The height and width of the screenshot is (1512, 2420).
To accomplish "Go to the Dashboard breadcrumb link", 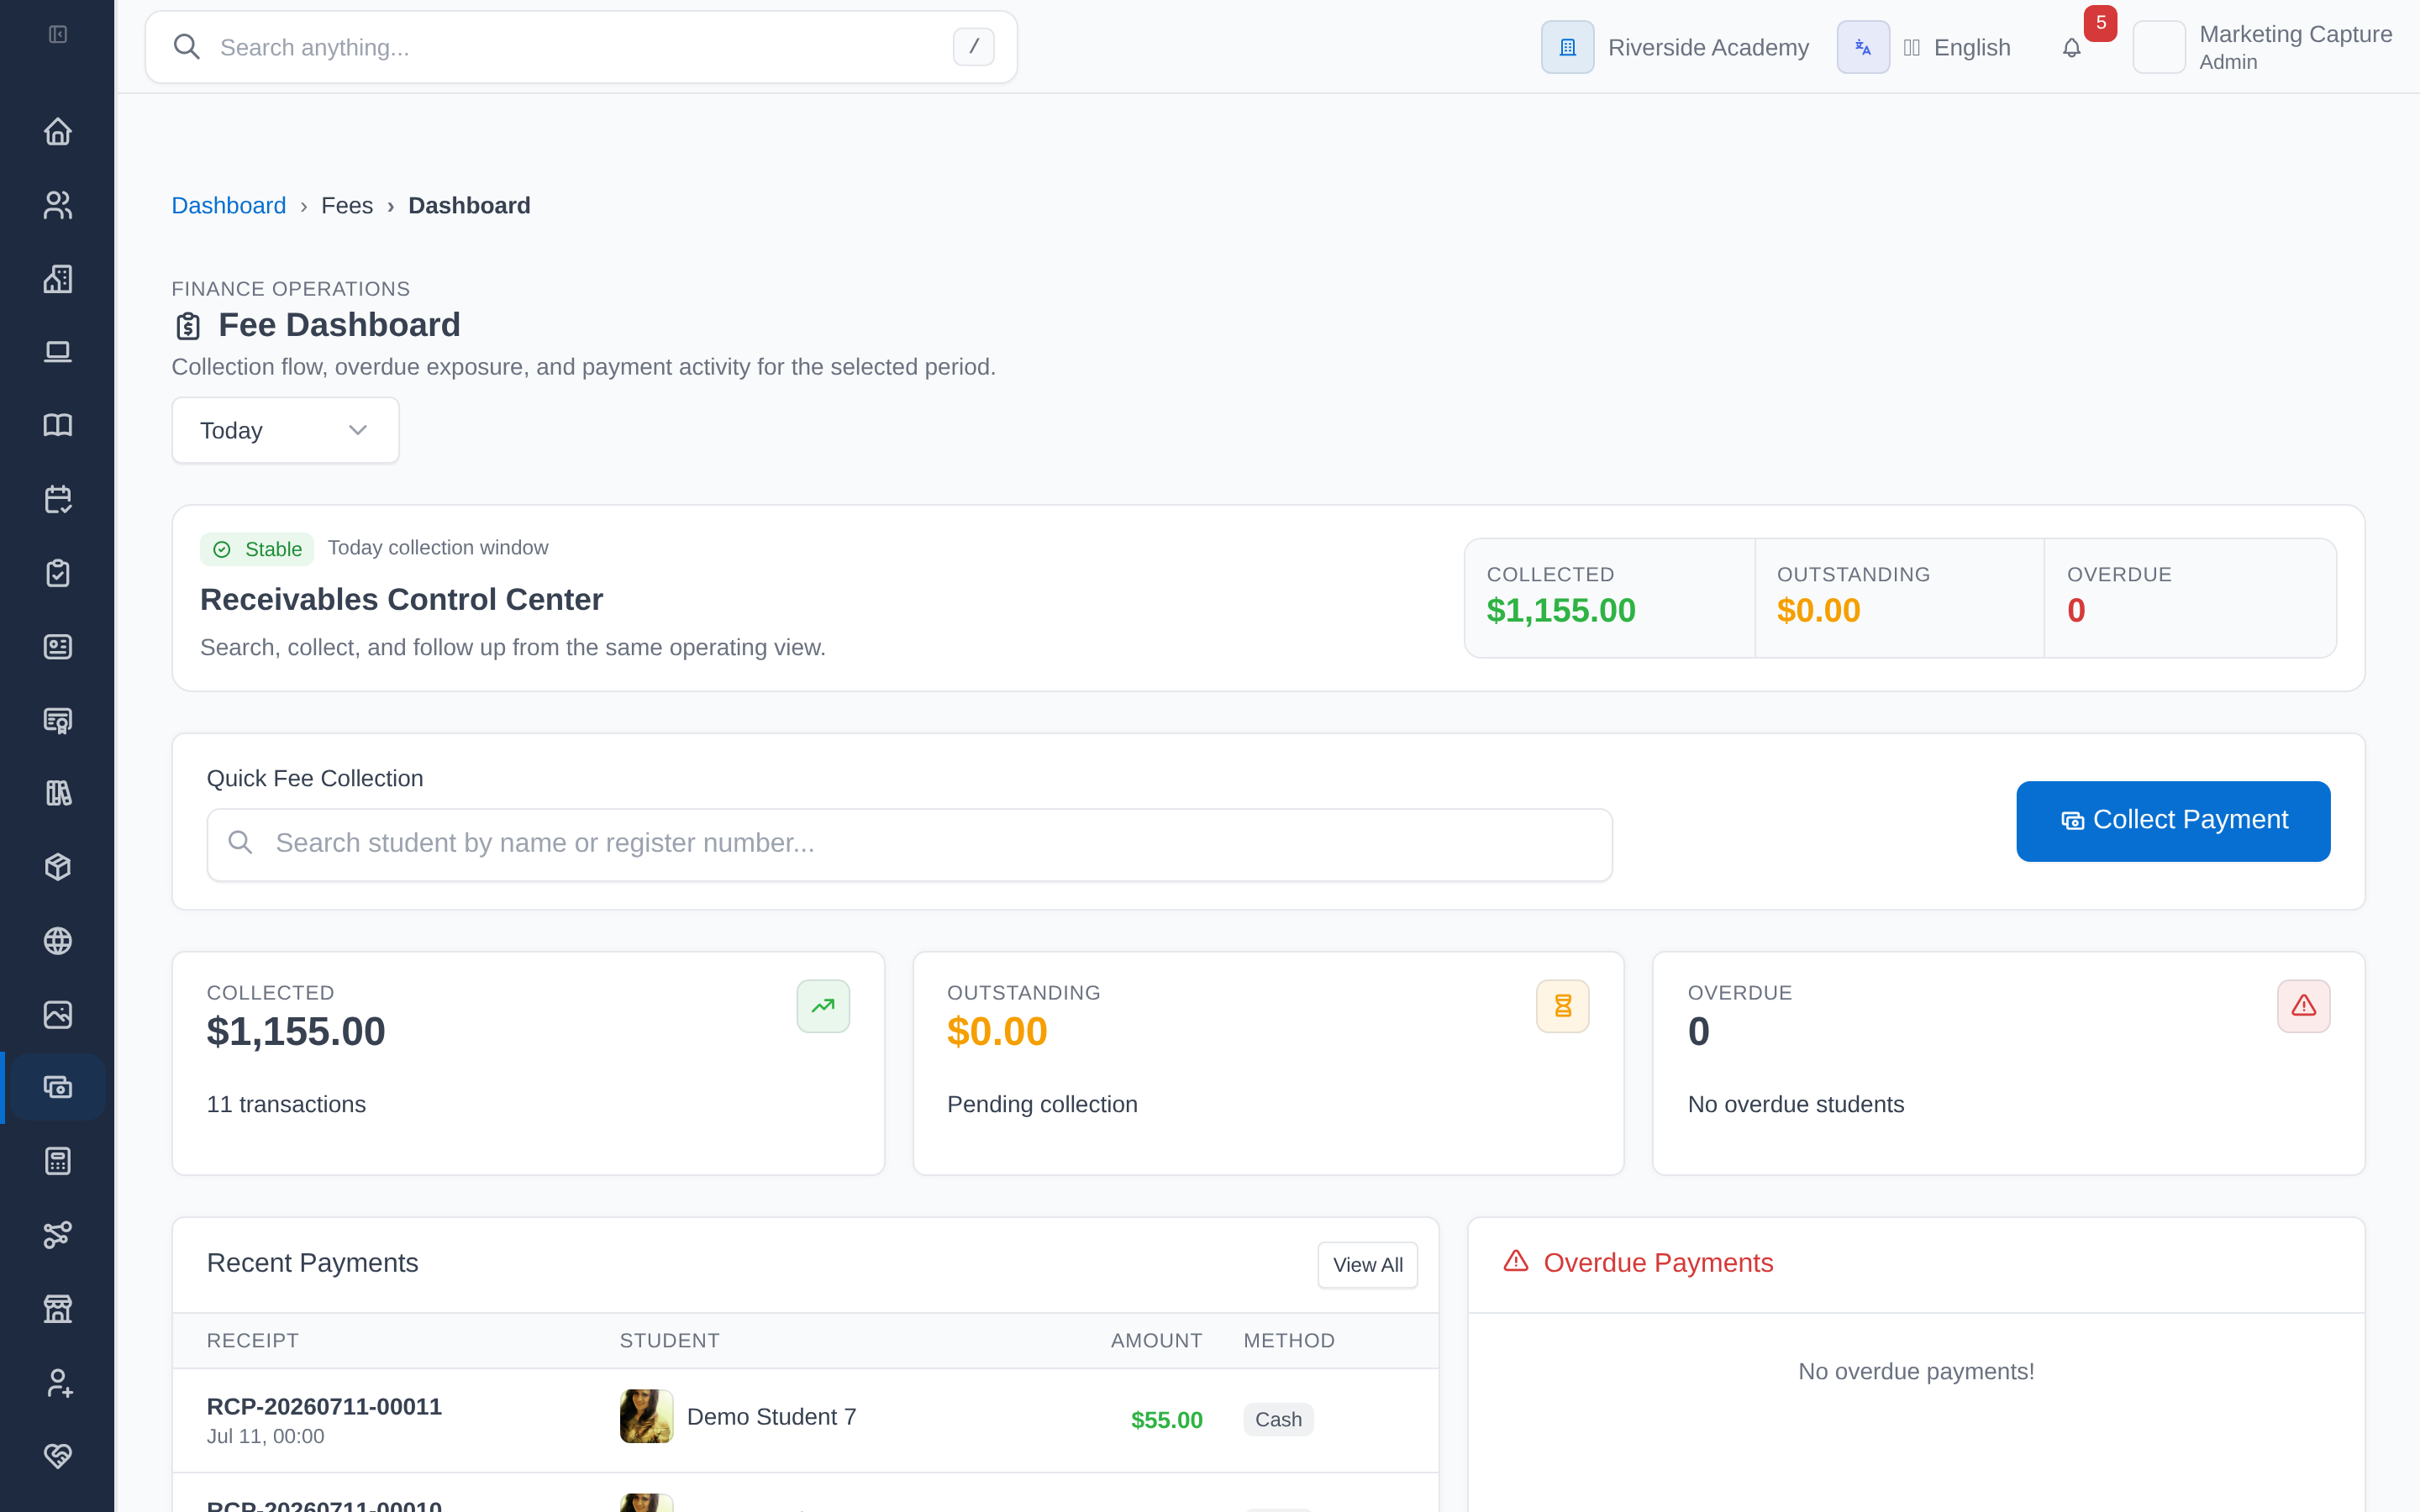I will [228, 206].
